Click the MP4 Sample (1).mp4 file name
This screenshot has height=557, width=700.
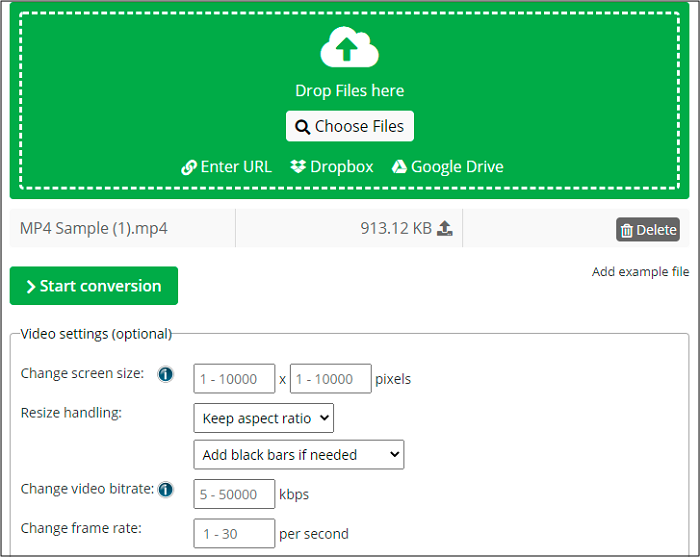pos(94,229)
